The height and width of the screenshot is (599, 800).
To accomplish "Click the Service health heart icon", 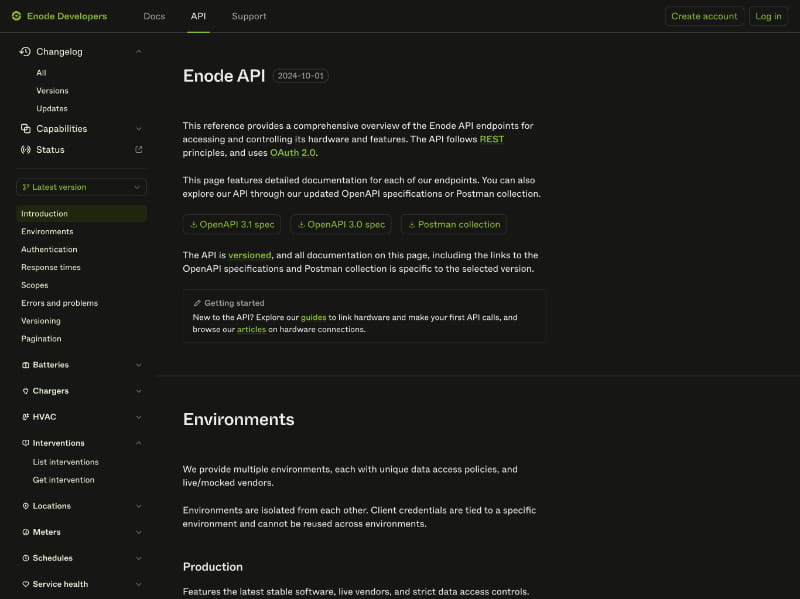I will [26, 584].
